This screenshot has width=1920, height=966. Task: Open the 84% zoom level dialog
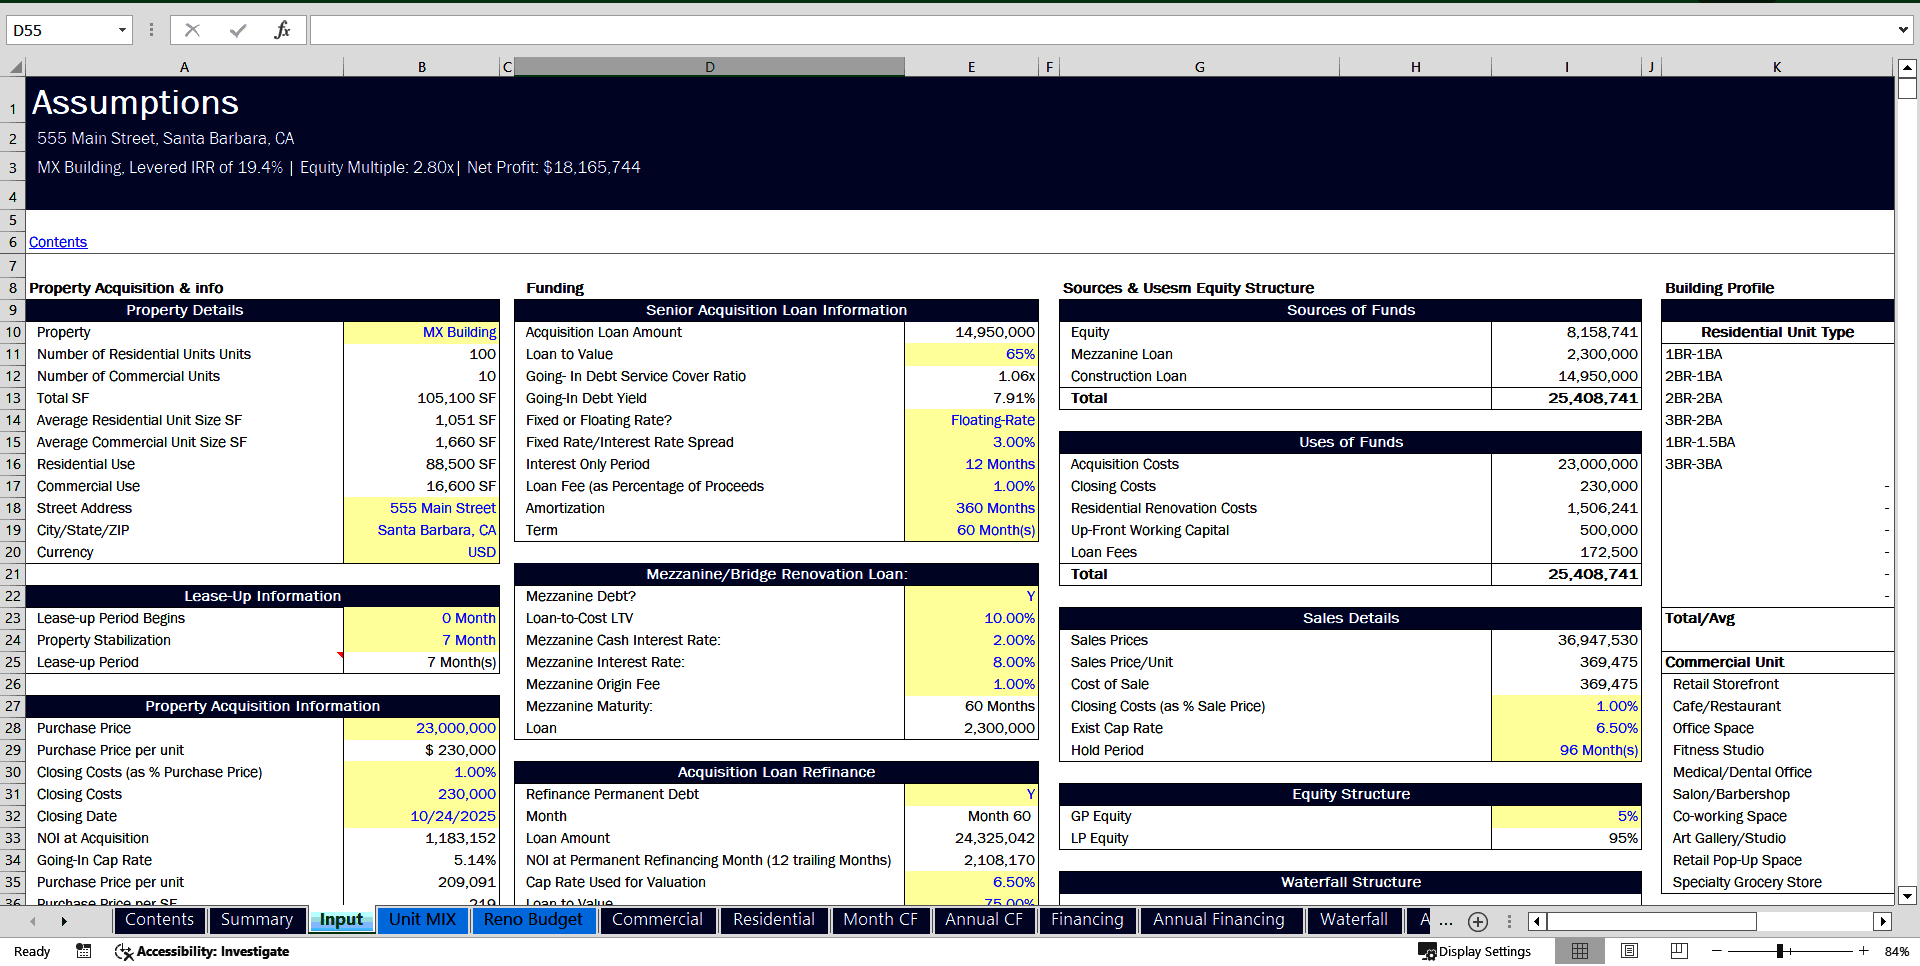1896,951
